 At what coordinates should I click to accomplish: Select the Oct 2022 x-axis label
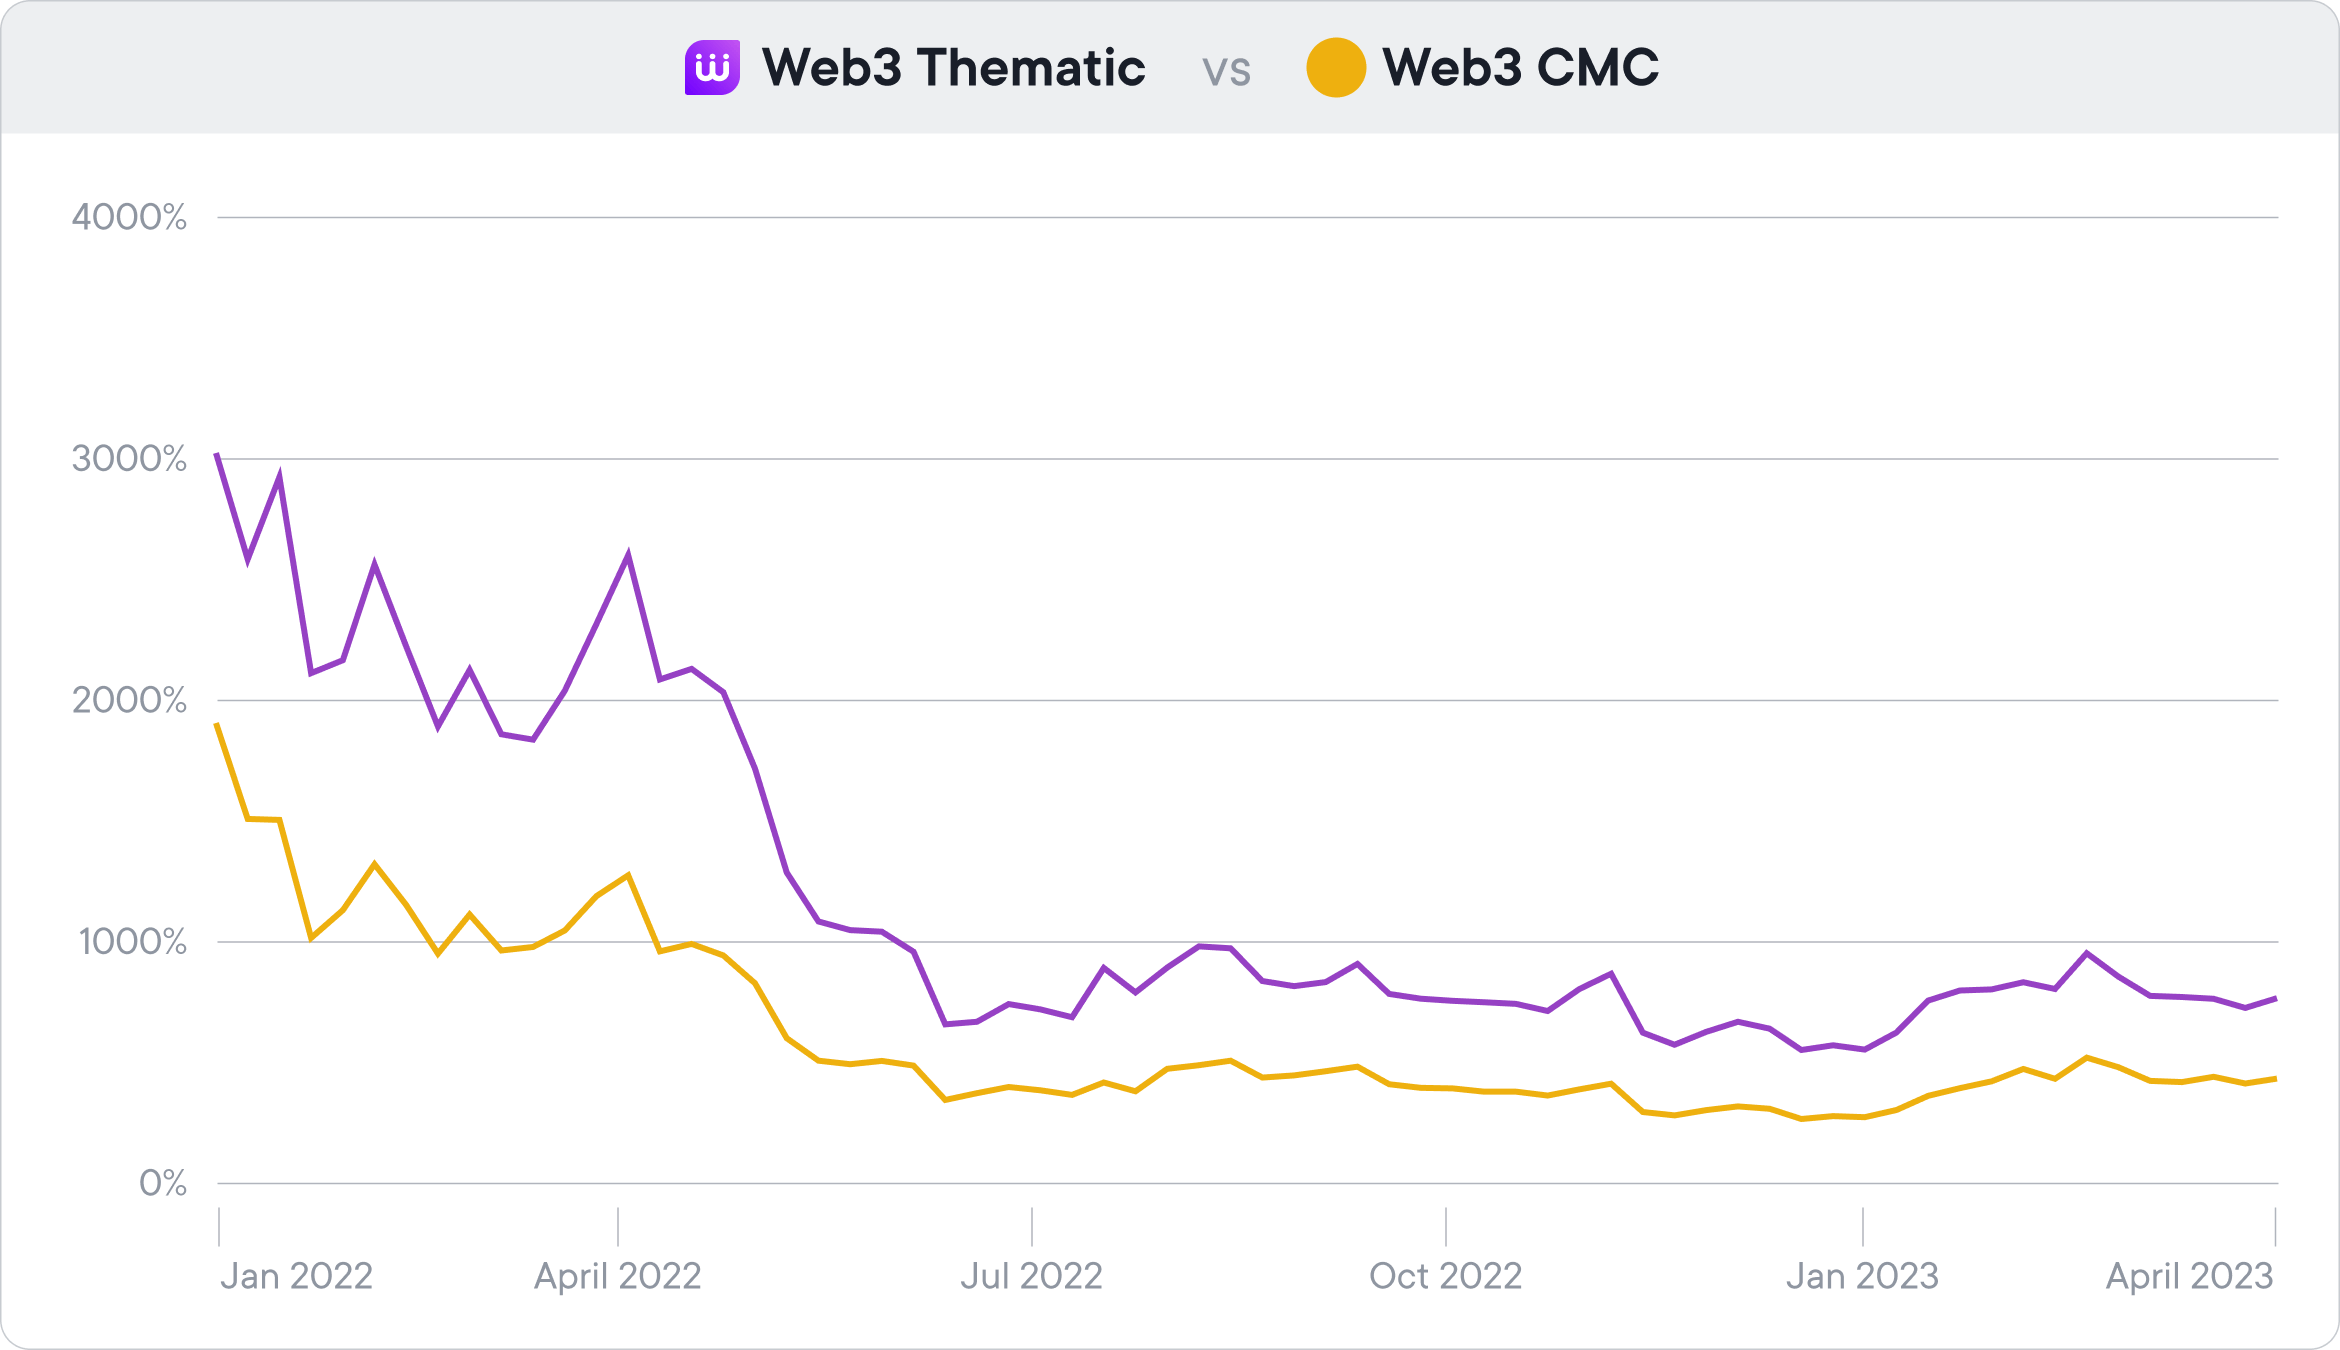pyautogui.click(x=1445, y=1276)
